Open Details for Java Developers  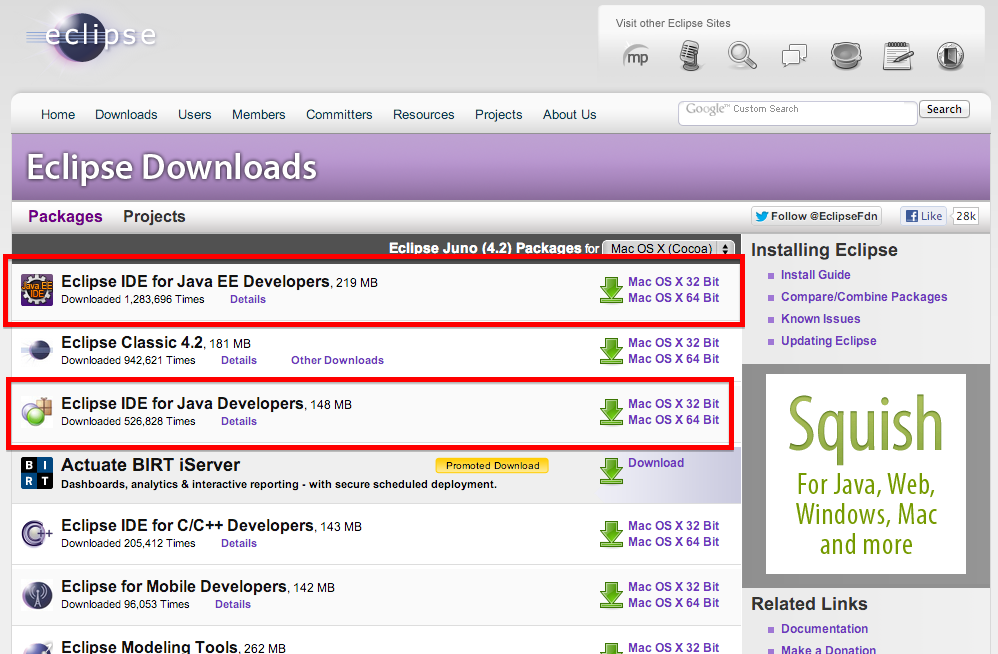tap(239, 421)
